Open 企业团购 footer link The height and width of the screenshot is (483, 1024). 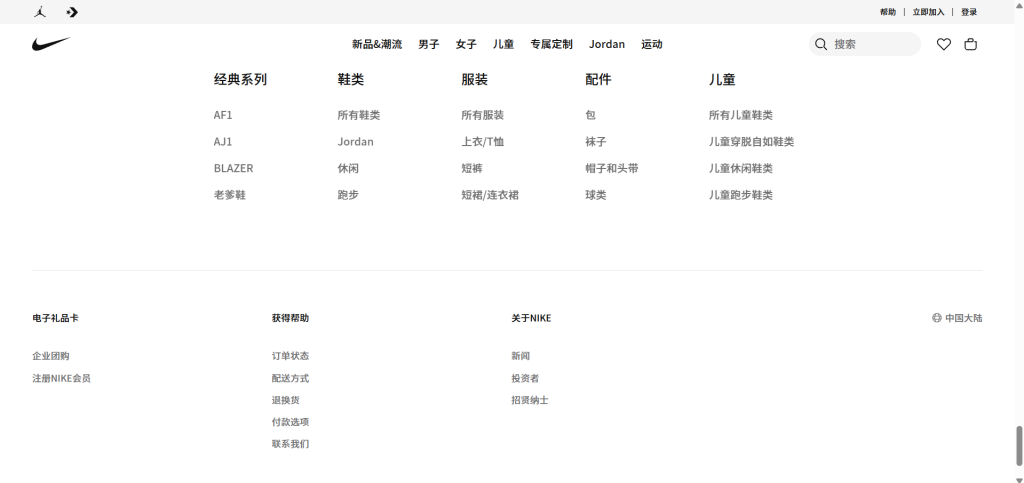coord(51,356)
